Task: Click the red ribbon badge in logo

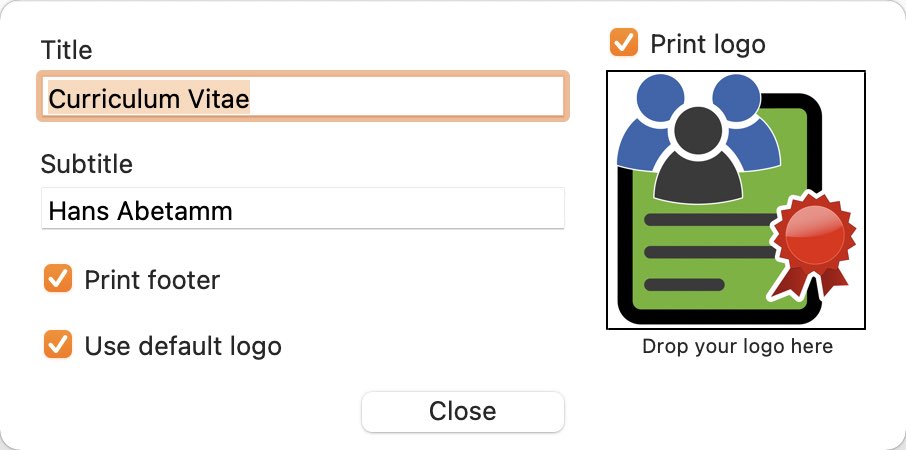Action: pyautogui.click(x=812, y=246)
